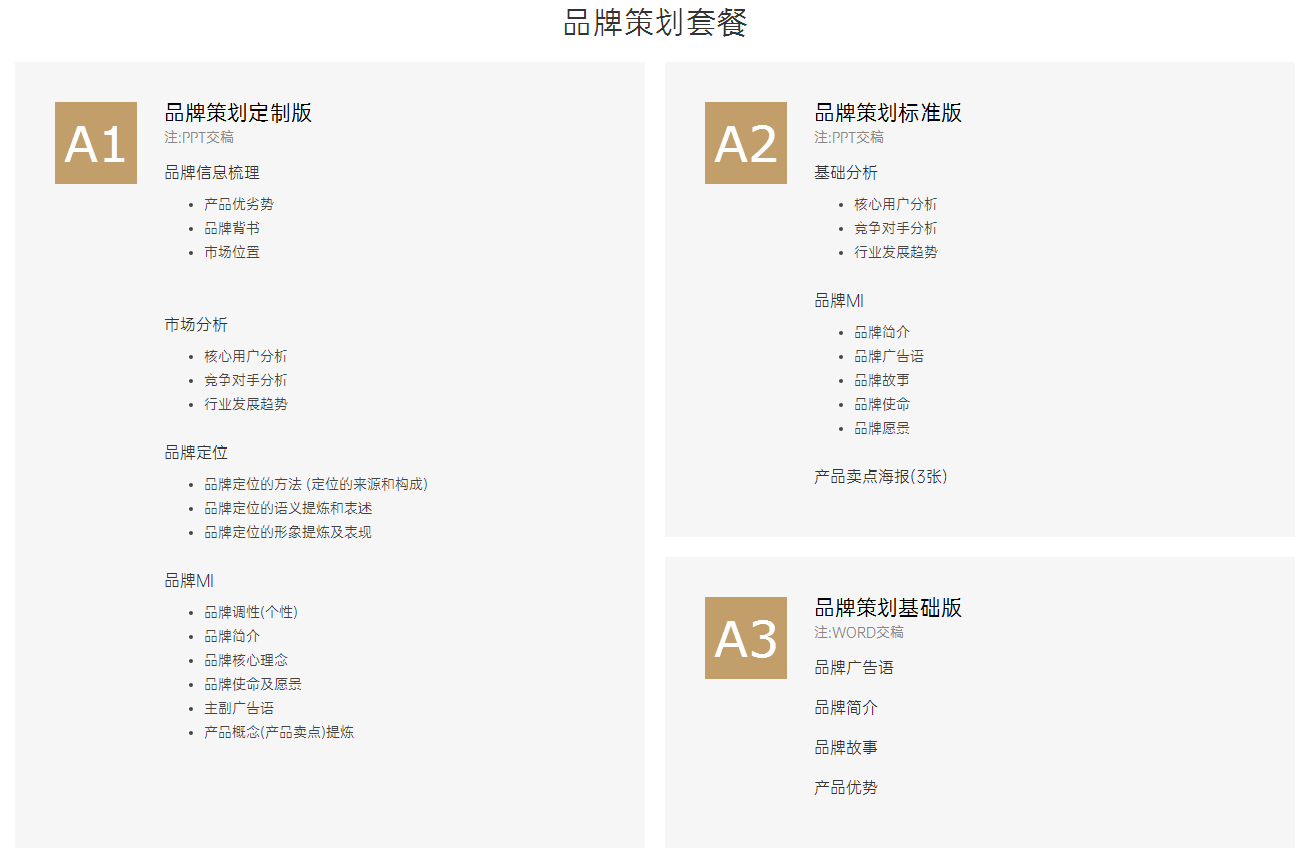
Task: Click 品牌故事 under 品牌策划基础版
Action: coord(845,746)
